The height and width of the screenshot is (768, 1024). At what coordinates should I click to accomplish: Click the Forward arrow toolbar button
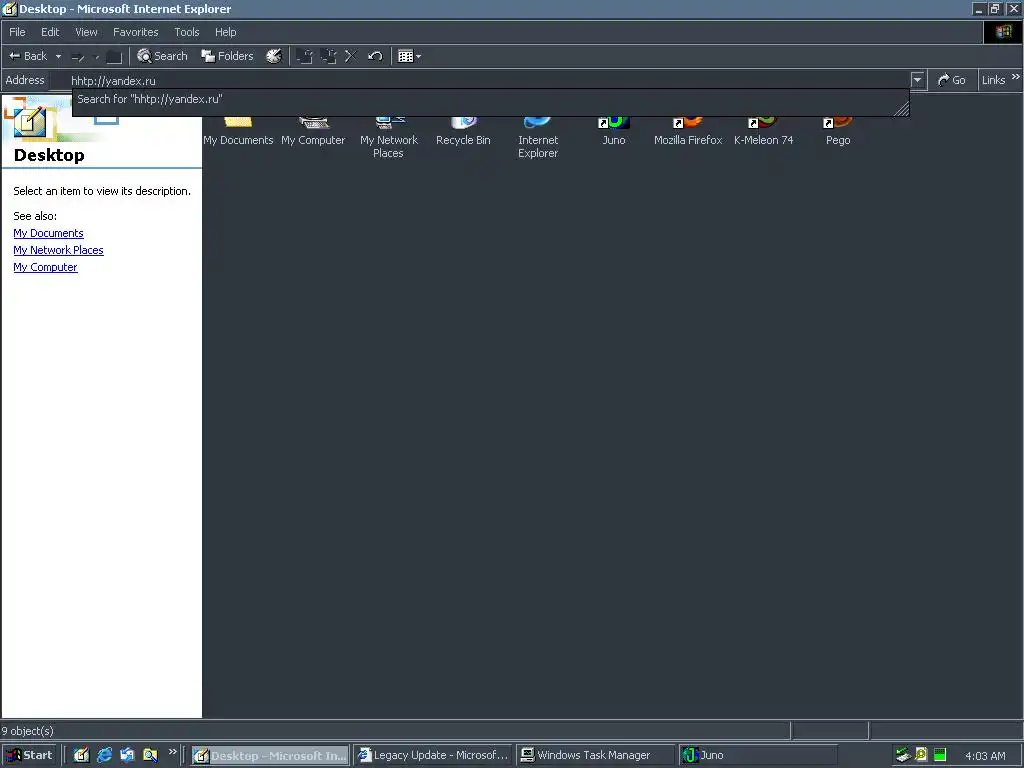[x=78, y=57]
